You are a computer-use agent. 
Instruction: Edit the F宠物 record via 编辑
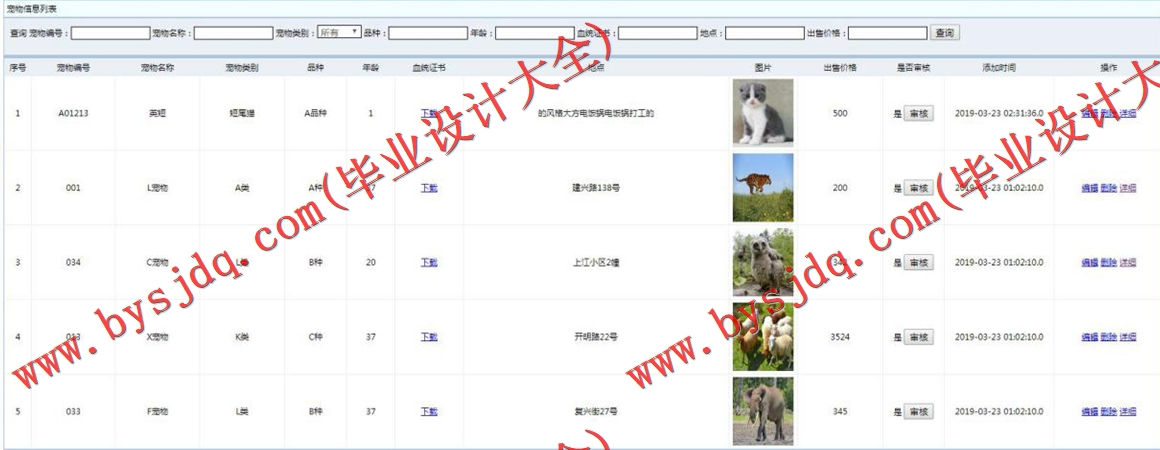pos(1090,412)
